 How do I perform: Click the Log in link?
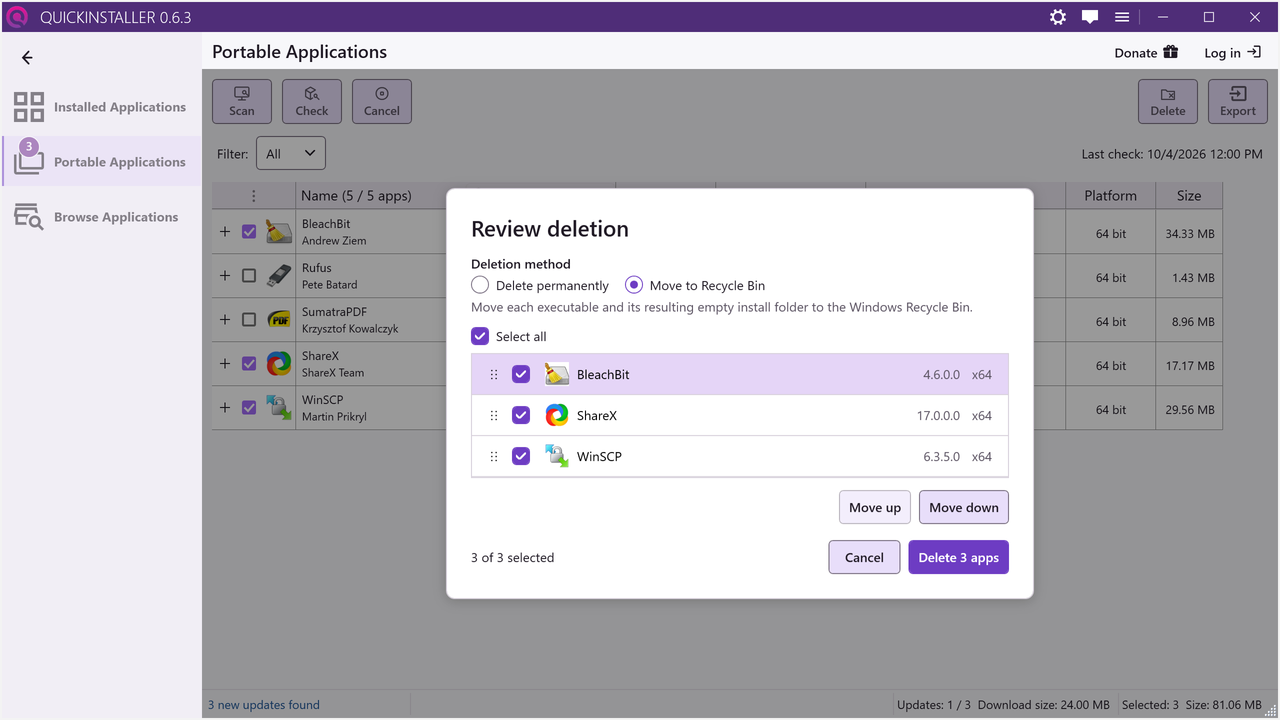click(1232, 53)
